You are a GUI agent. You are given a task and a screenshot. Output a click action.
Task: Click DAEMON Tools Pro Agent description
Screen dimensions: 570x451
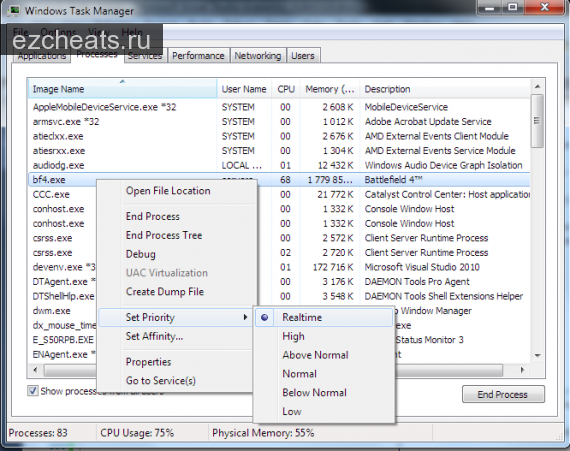[417, 282]
